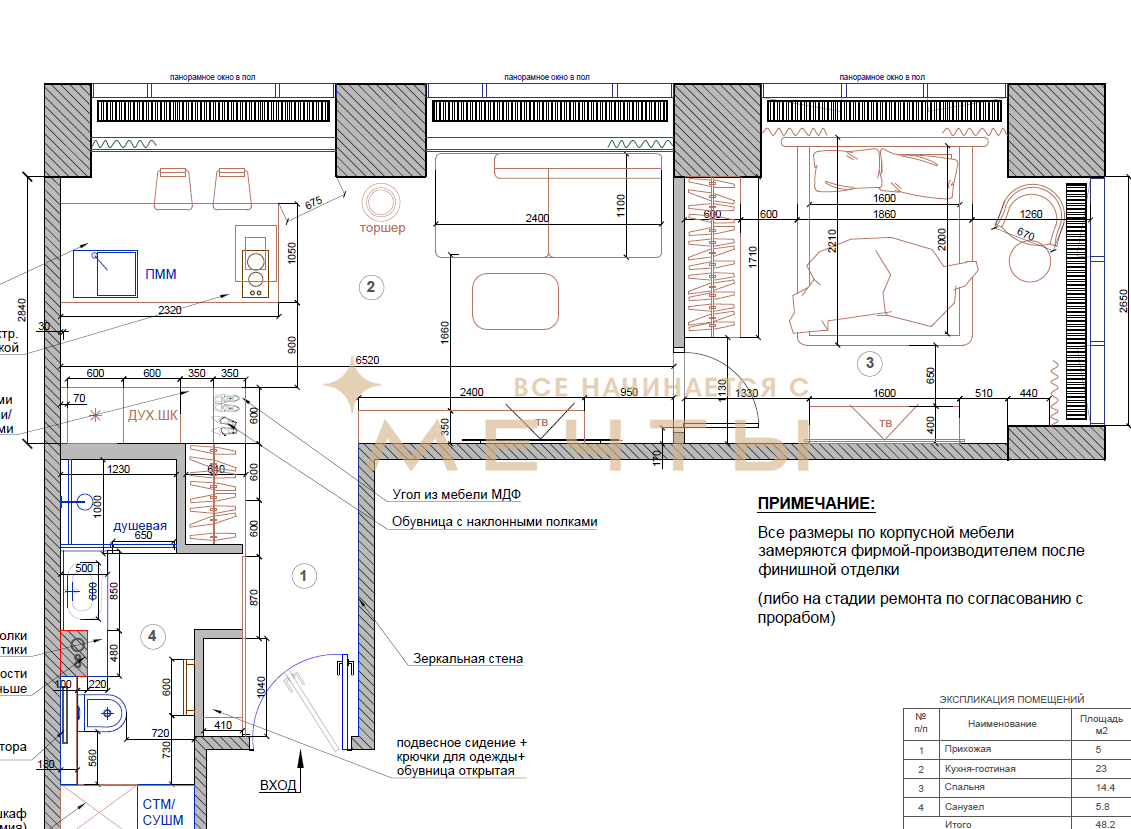This screenshot has height=829, width=1131.
Task: Select the ДУХ.ШК oven label
Action: [x=152, y=417]
